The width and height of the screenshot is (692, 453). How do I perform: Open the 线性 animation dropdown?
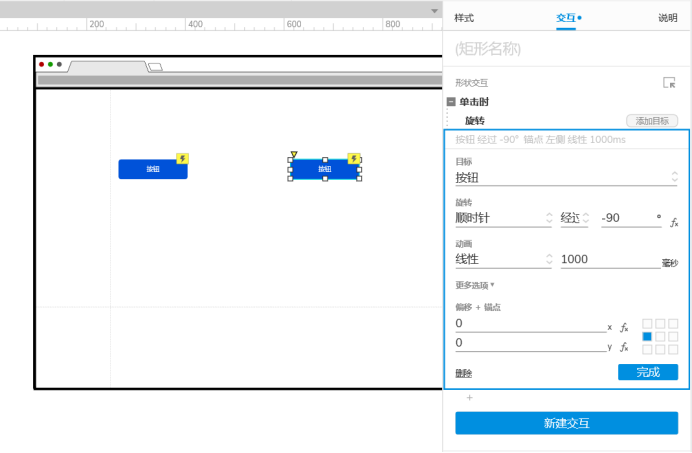pos(504,259)
